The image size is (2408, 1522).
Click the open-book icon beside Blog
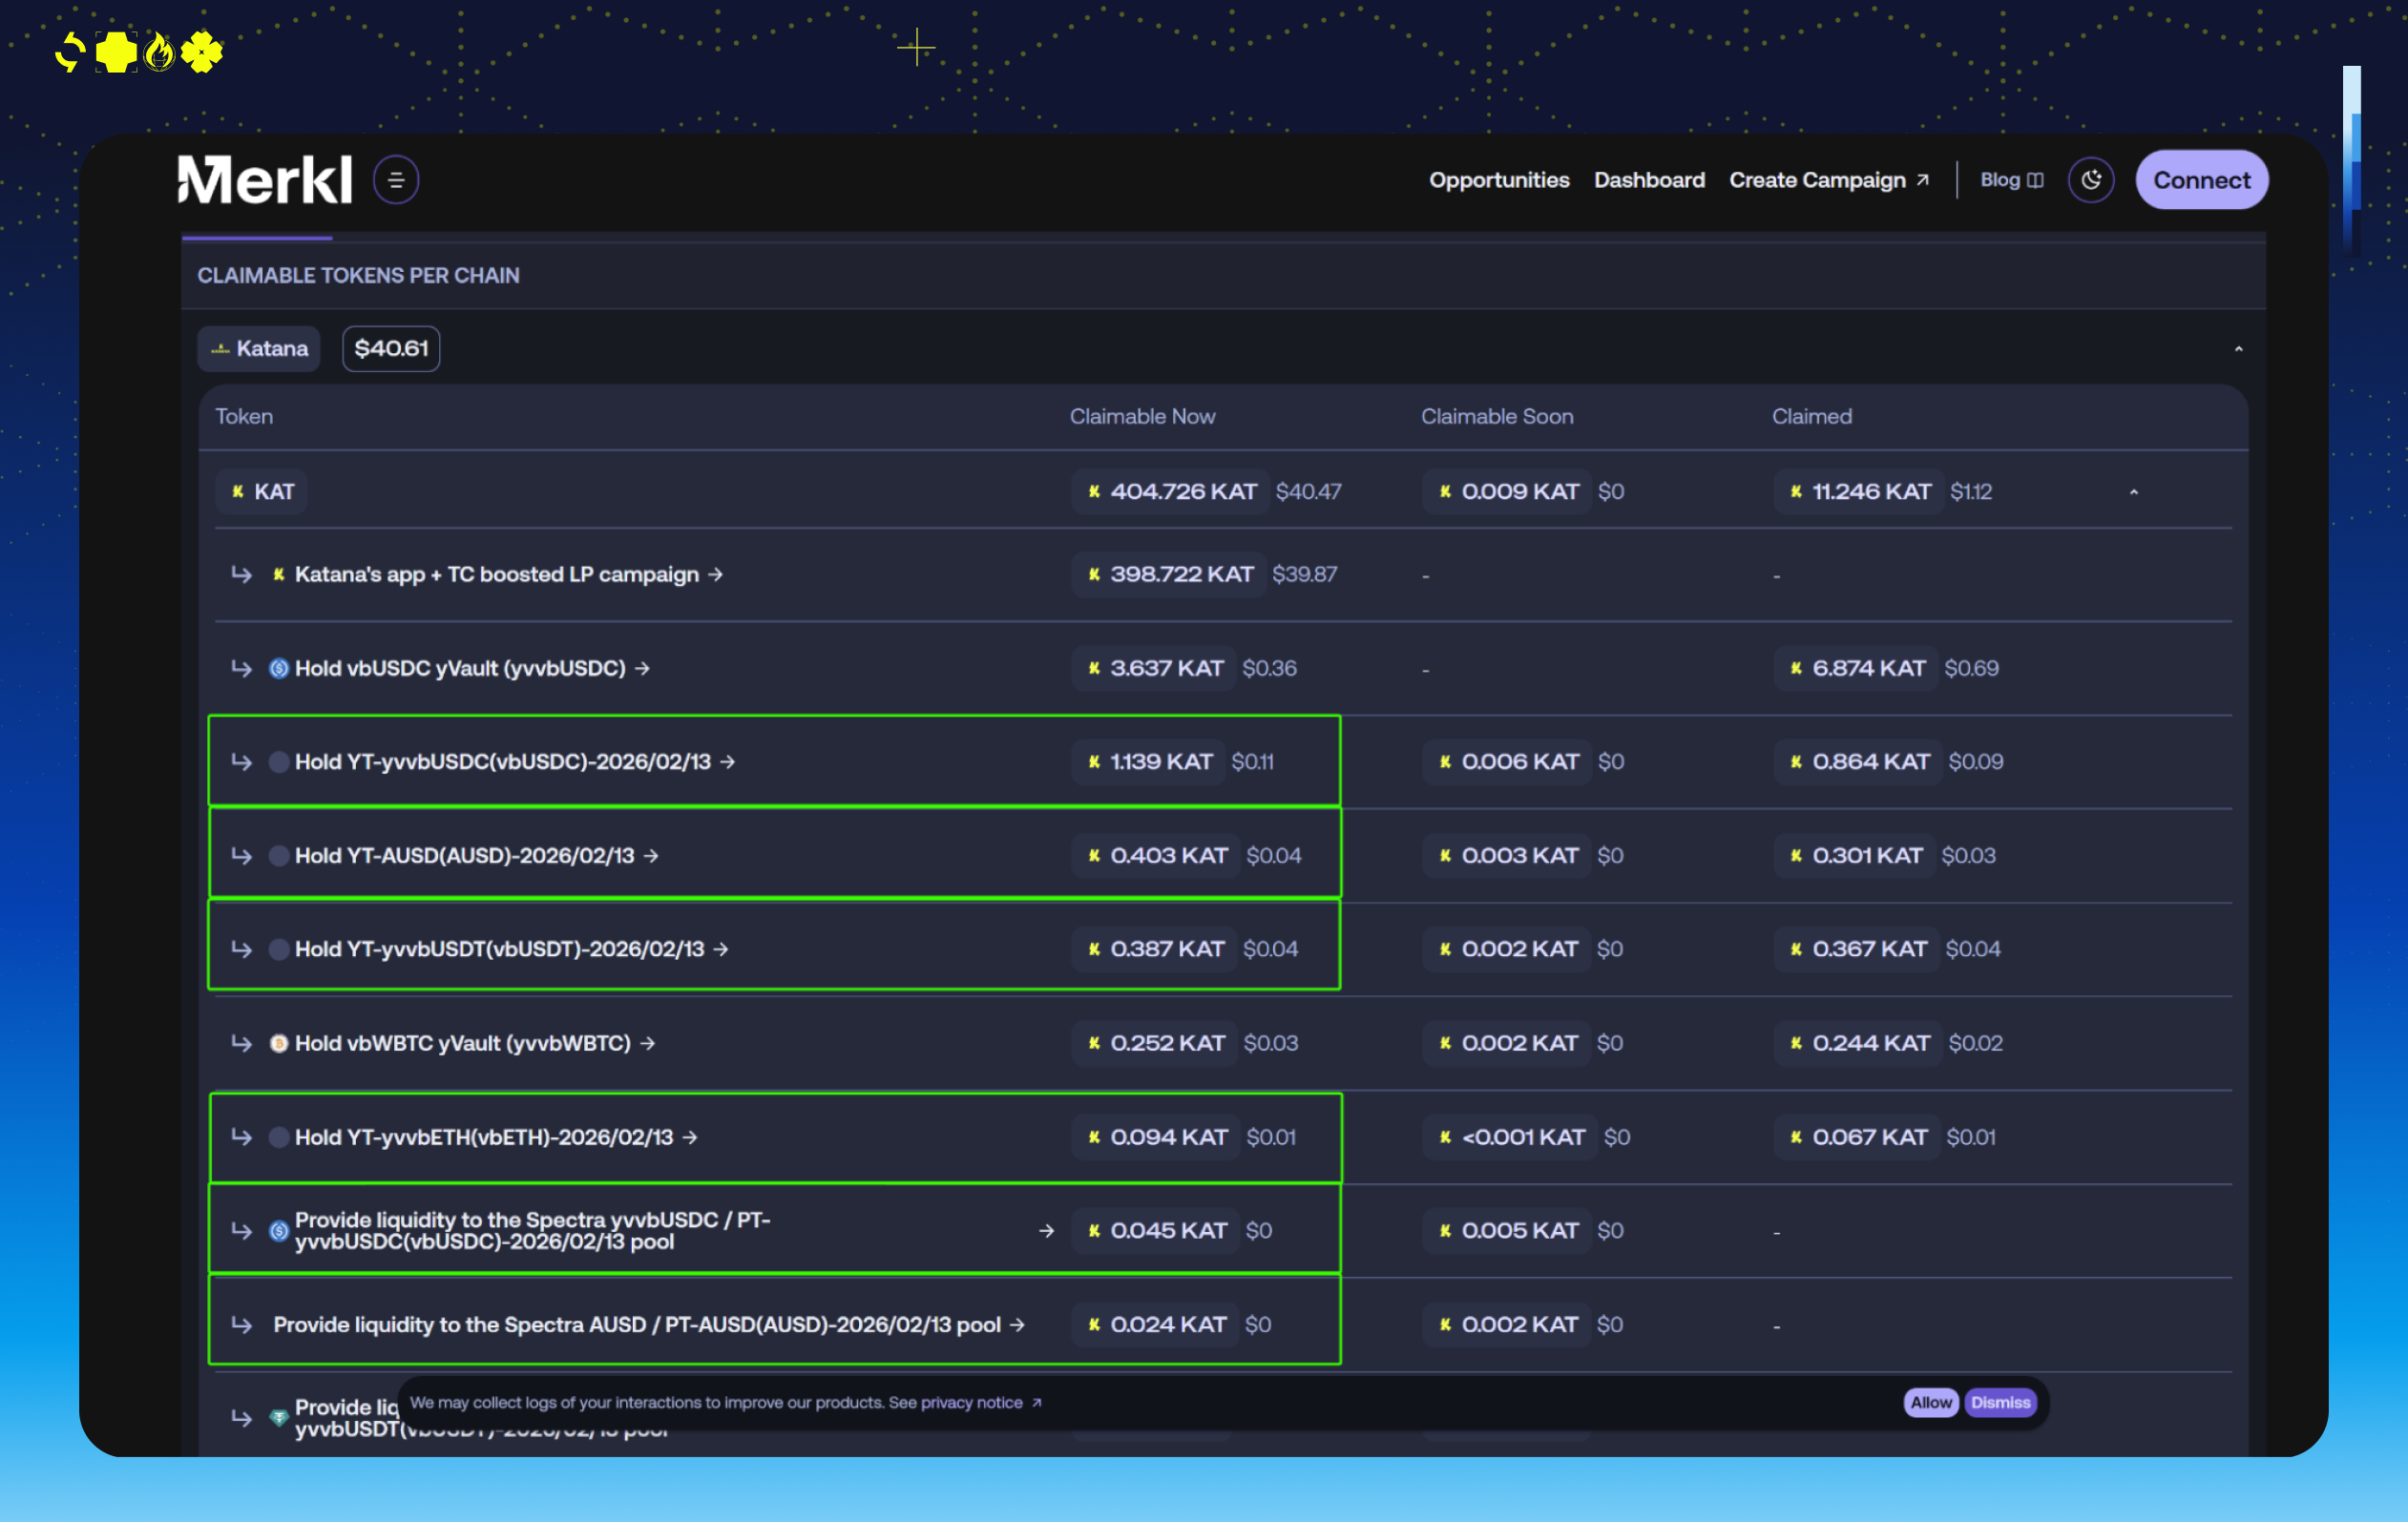[x=2035, y=180]
